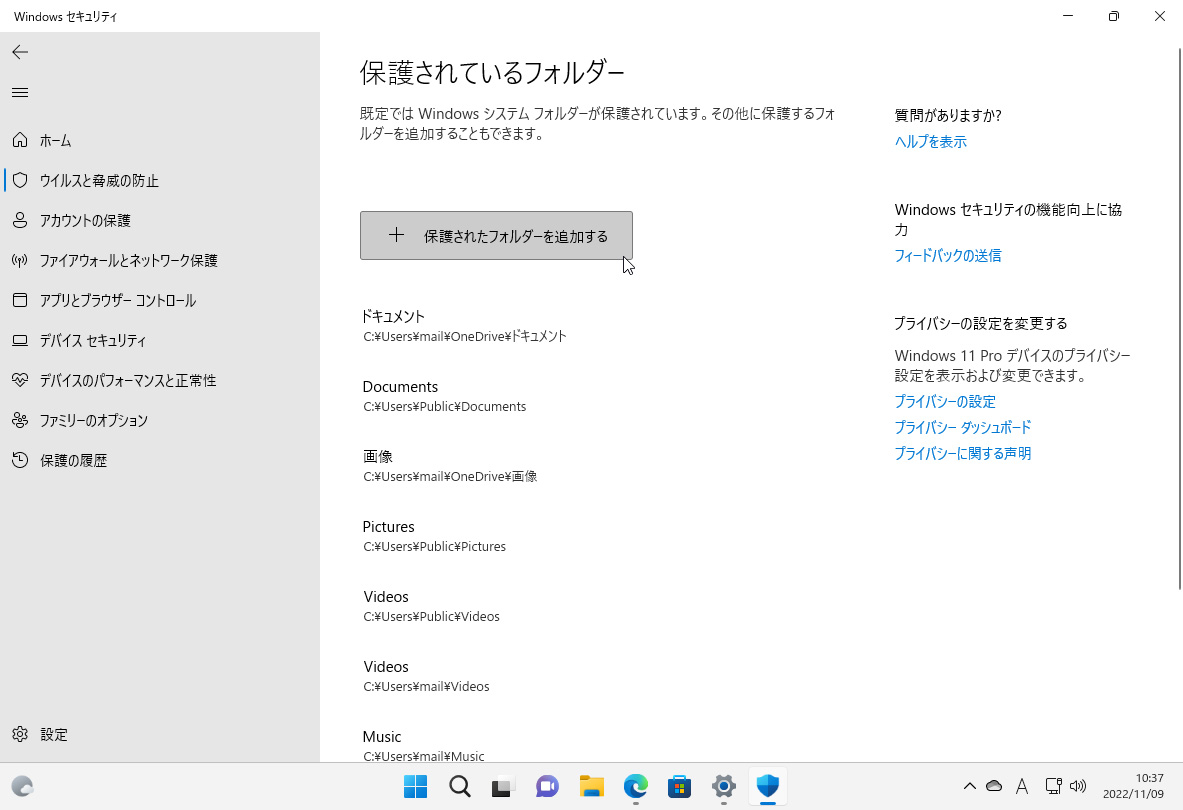
Task: Click the window icon for app control
Action: pyautogui.click(x=20, y=300)
